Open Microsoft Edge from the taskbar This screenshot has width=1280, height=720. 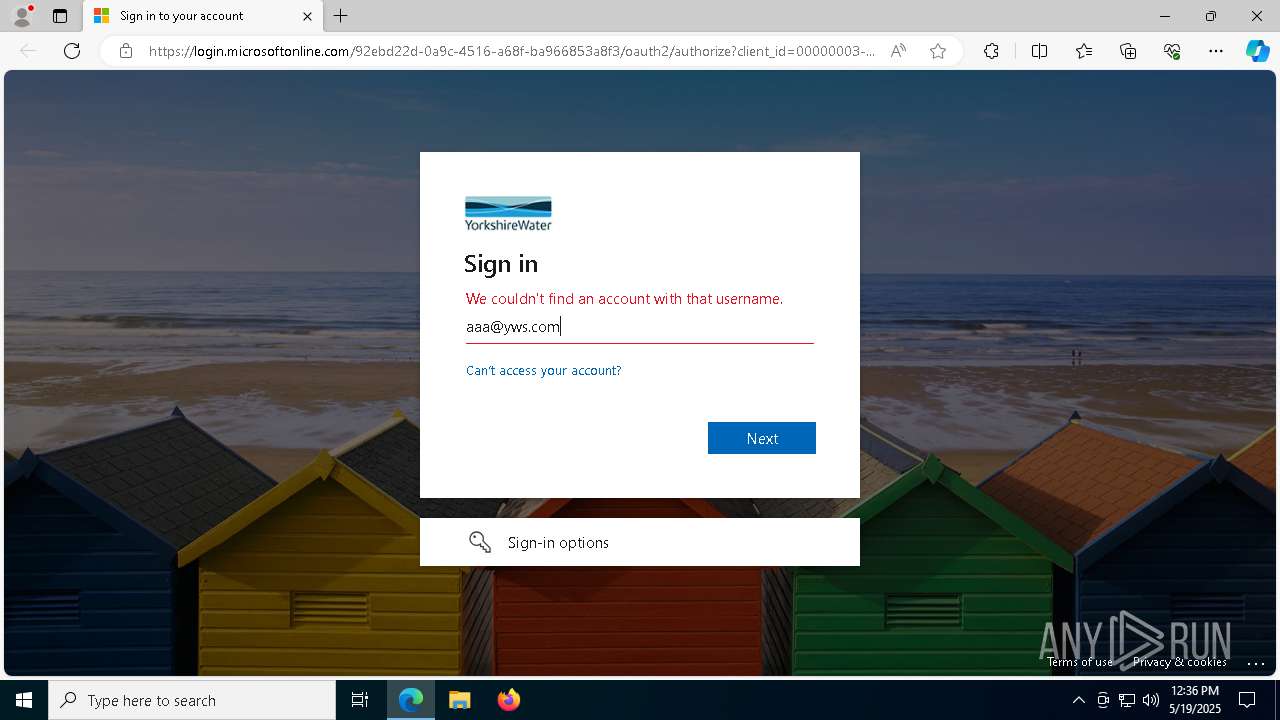(411, 700)
